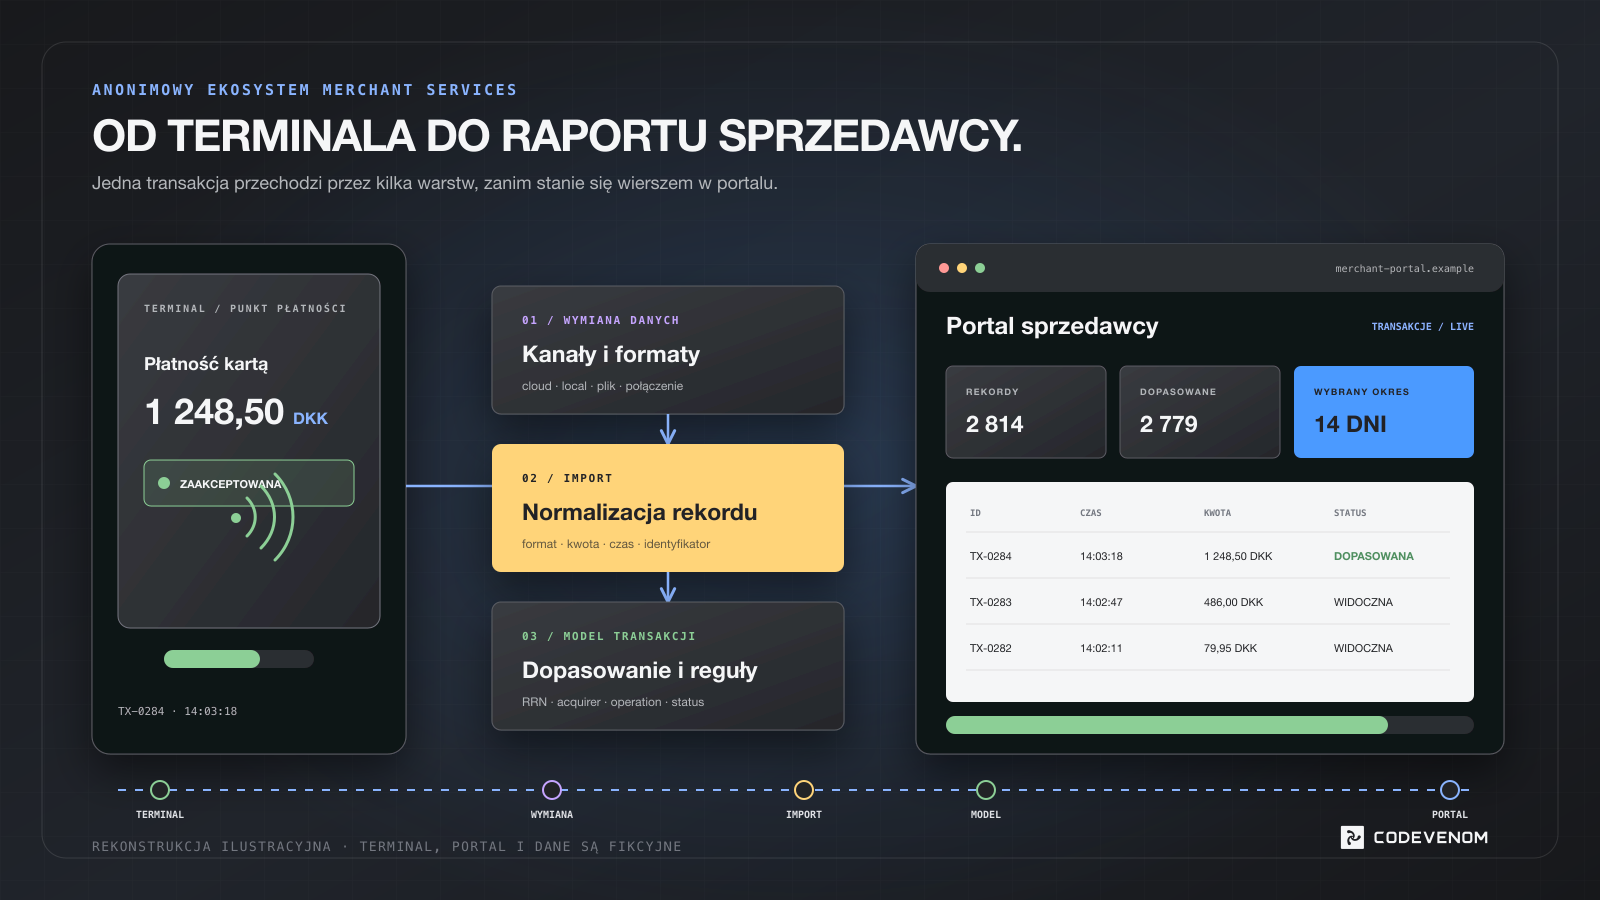Click the 14:03:18 time in table
Viewport: 1600px width, 900px height.
pos(1101,556)
